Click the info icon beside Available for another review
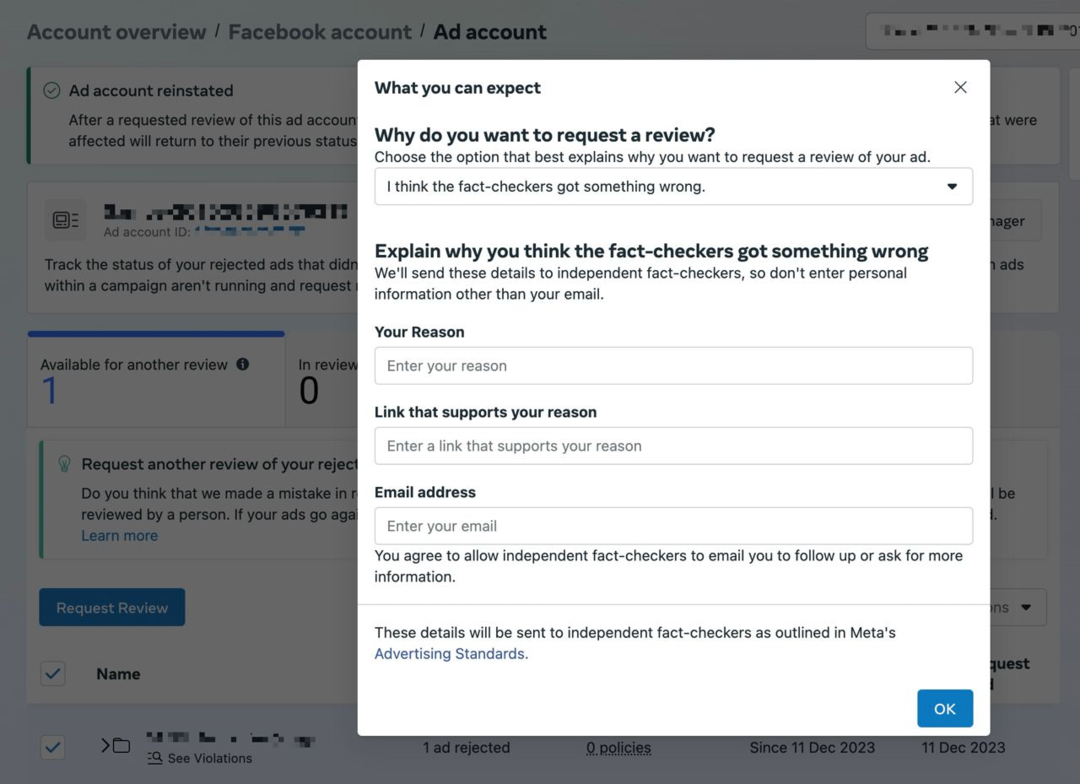 tap(243, 365)
